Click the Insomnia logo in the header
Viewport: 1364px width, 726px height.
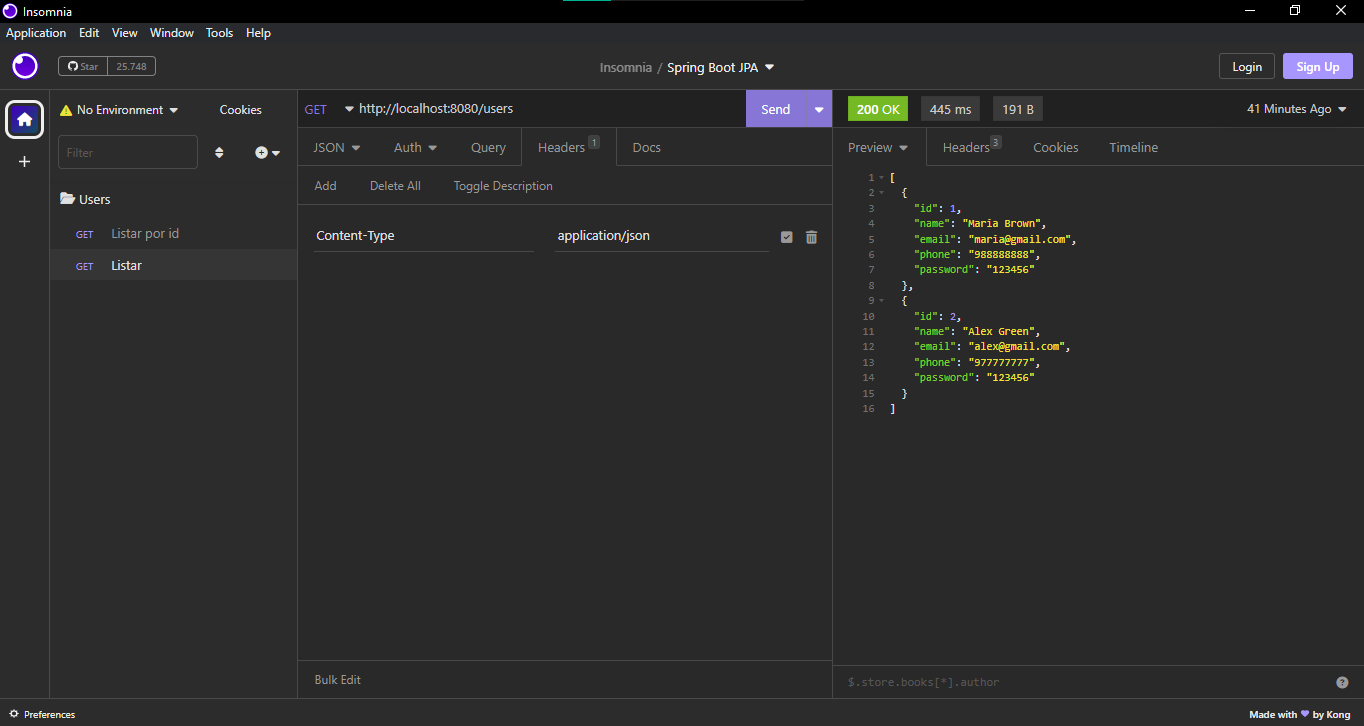25,67
